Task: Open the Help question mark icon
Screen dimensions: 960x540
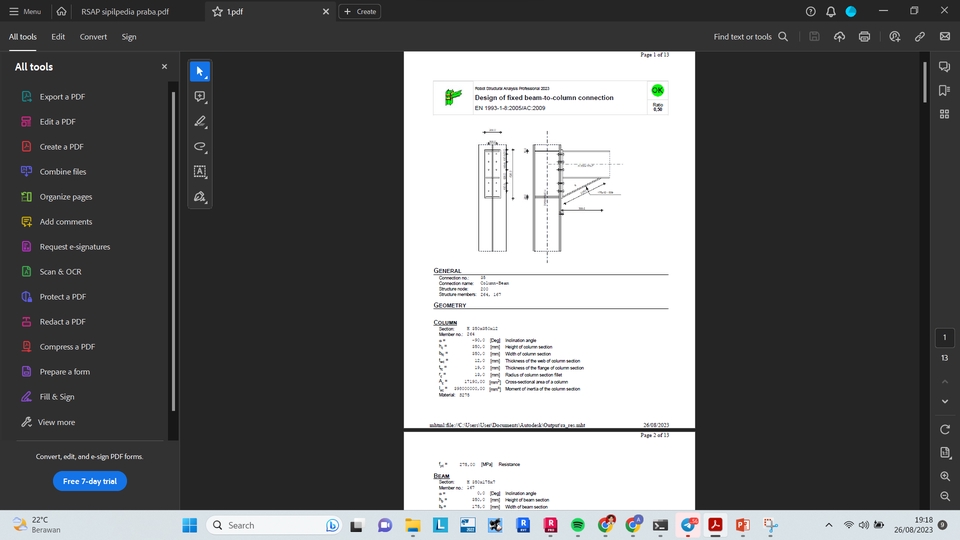Action: pyautogui.click(x=811, y=12)
